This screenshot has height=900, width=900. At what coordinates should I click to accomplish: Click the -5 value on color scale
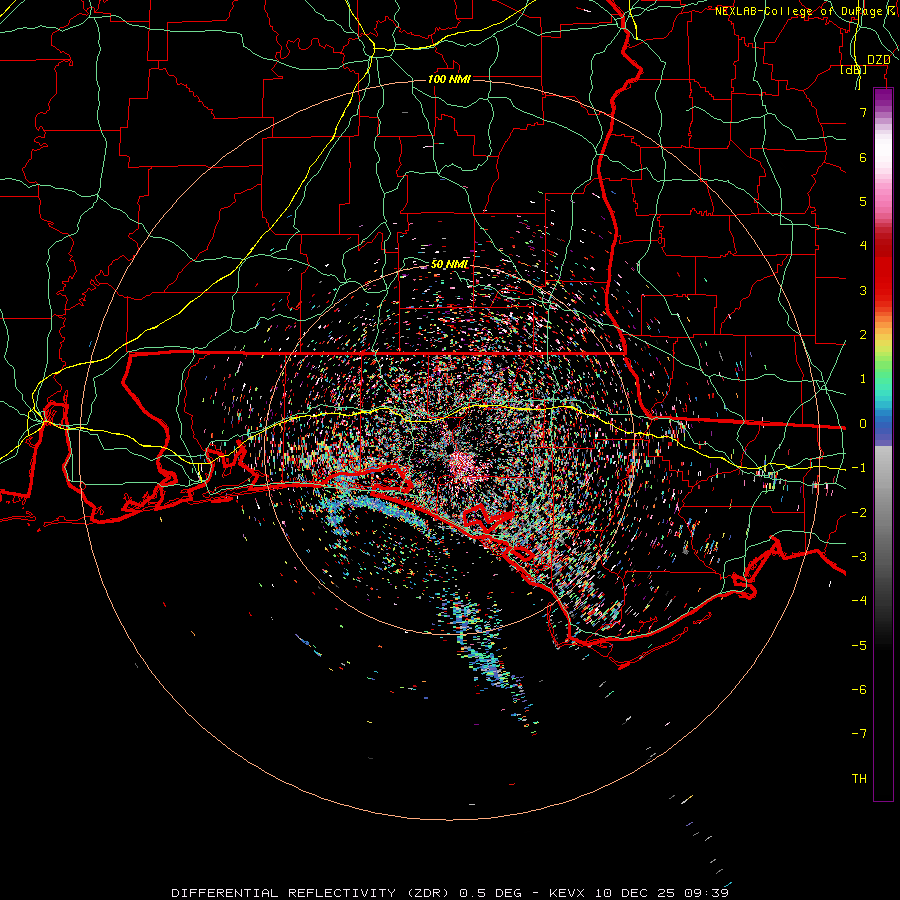tap(859, 646)
